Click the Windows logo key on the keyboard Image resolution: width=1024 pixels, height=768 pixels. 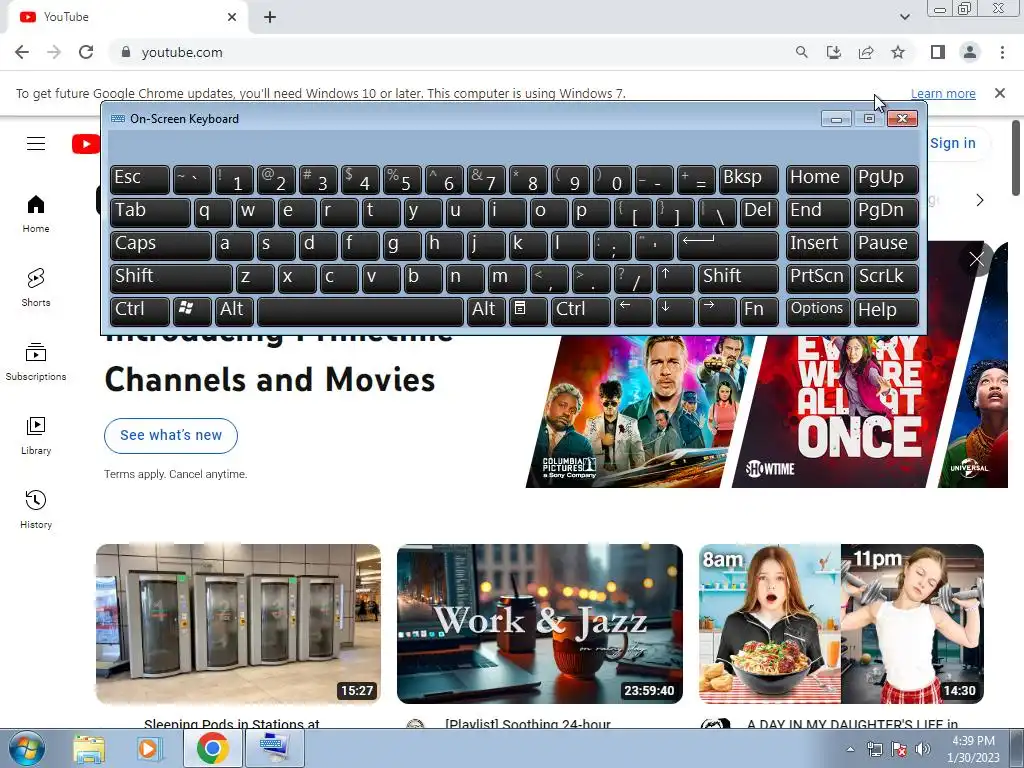192,310
